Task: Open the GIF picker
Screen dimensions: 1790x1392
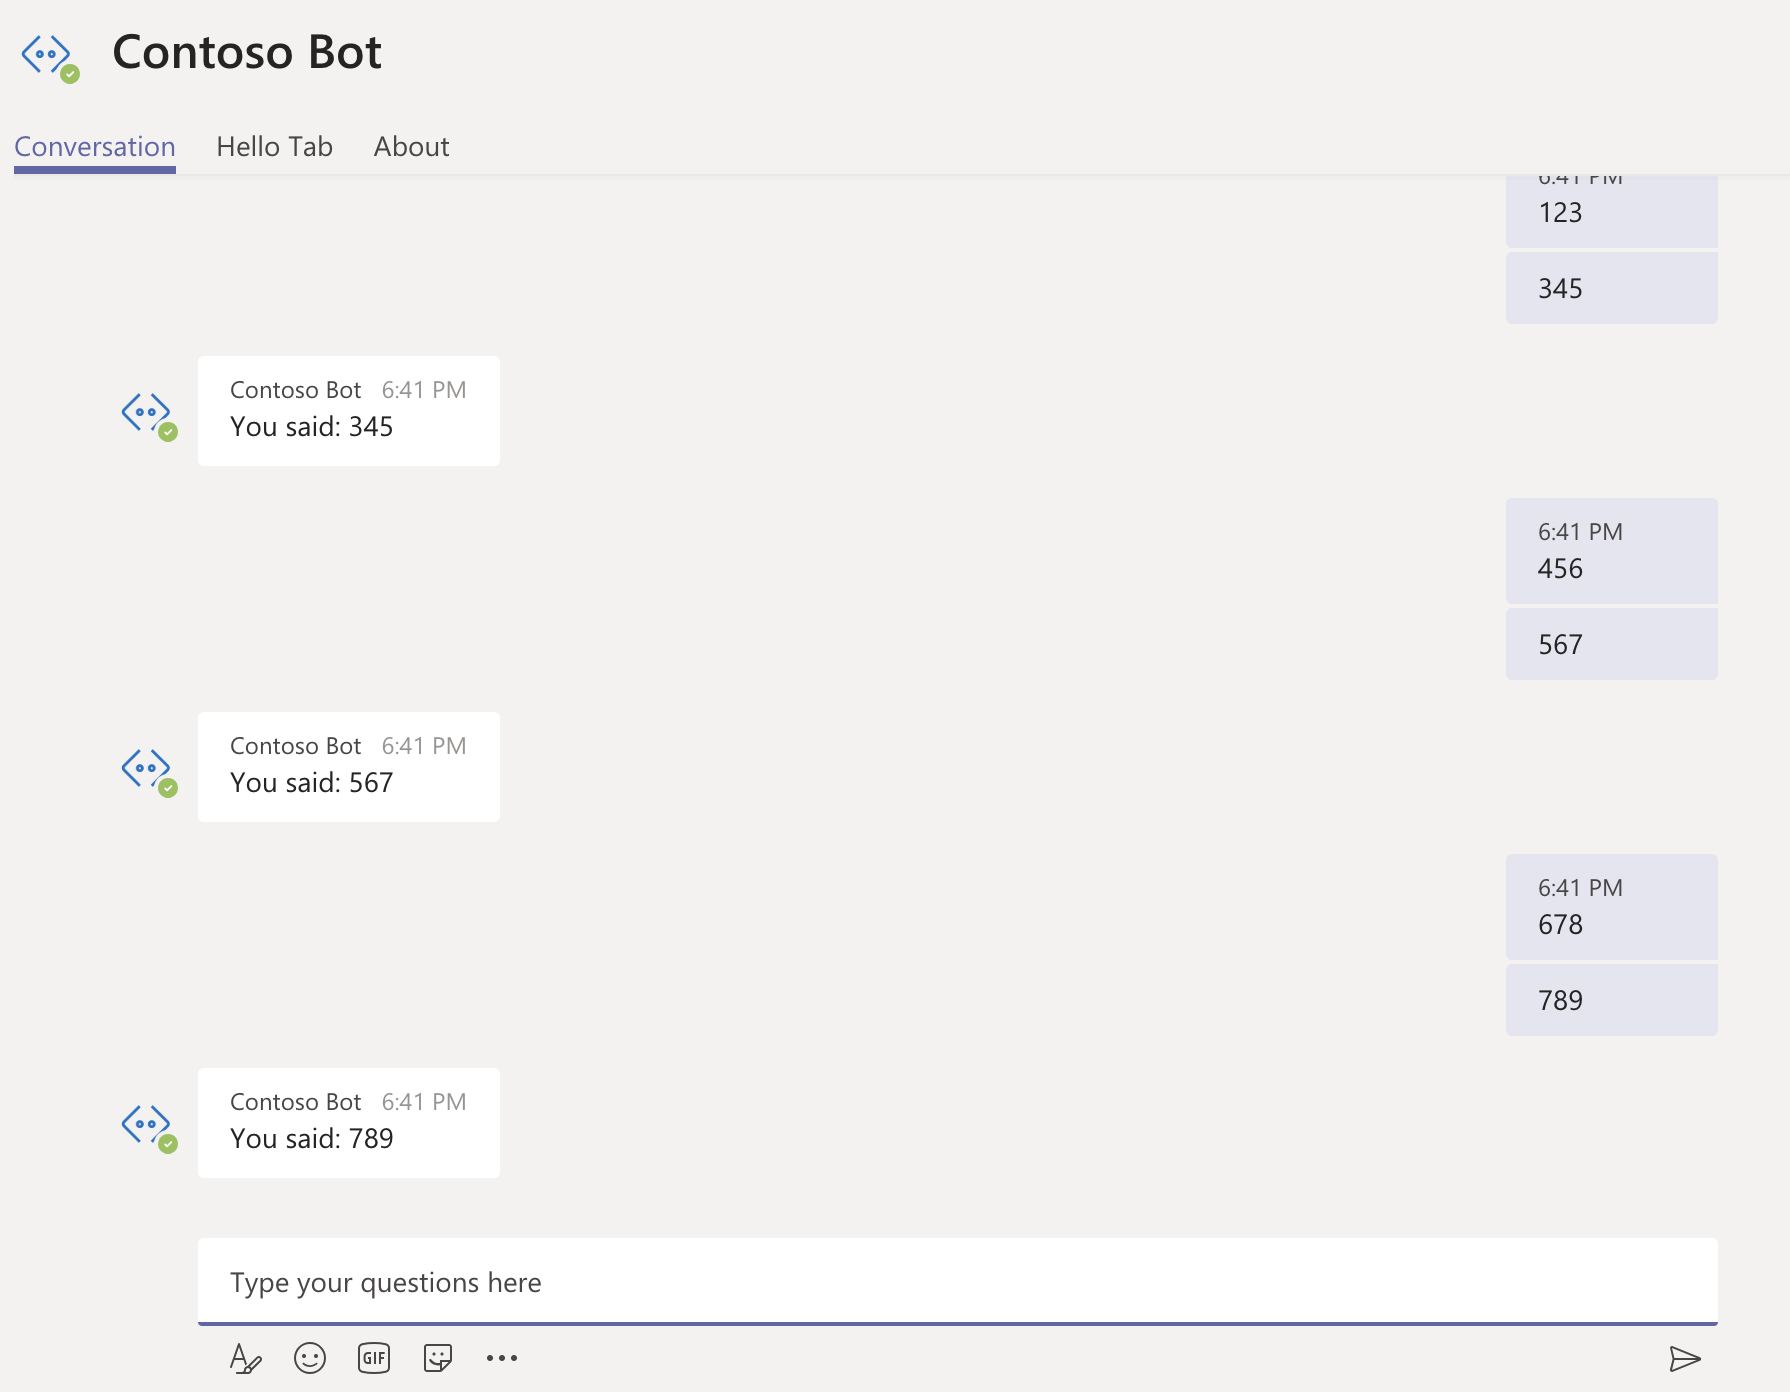Action: (x=373, y=1358)
